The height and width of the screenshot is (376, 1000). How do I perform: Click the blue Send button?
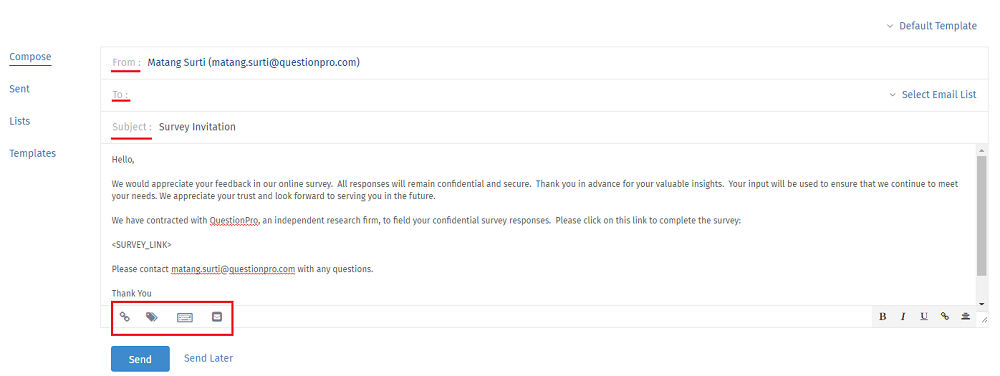coord(140,359)
